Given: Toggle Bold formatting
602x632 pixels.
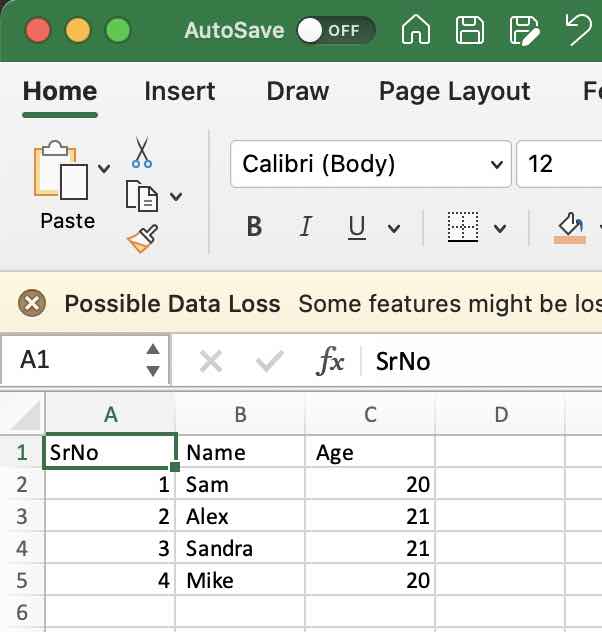Looking at the screenshot, I should (254, 227).
